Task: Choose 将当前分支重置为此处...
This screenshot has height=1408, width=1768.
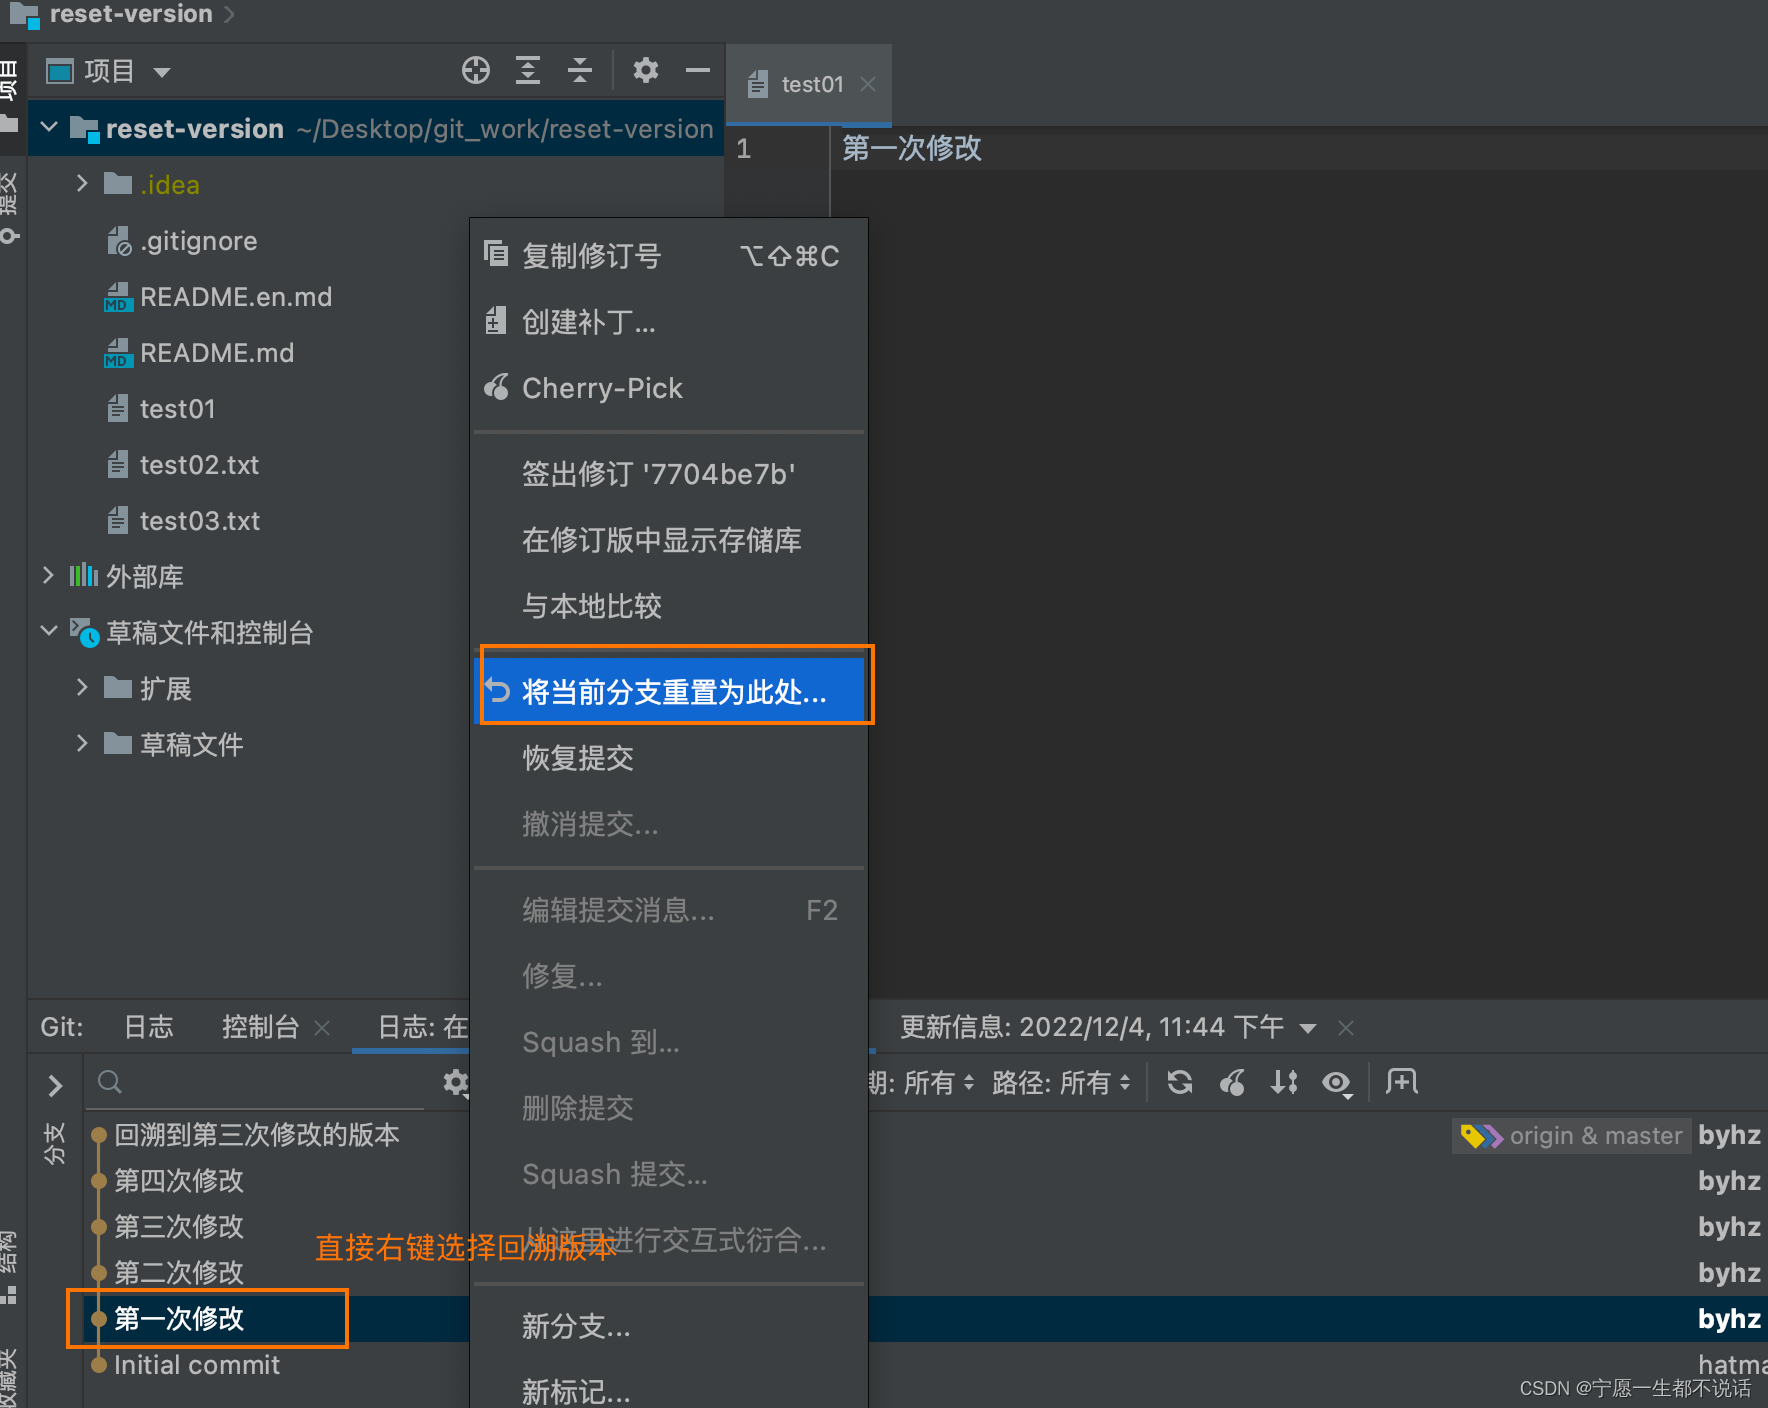Action: pyautogui.click(x=668, y=691)
